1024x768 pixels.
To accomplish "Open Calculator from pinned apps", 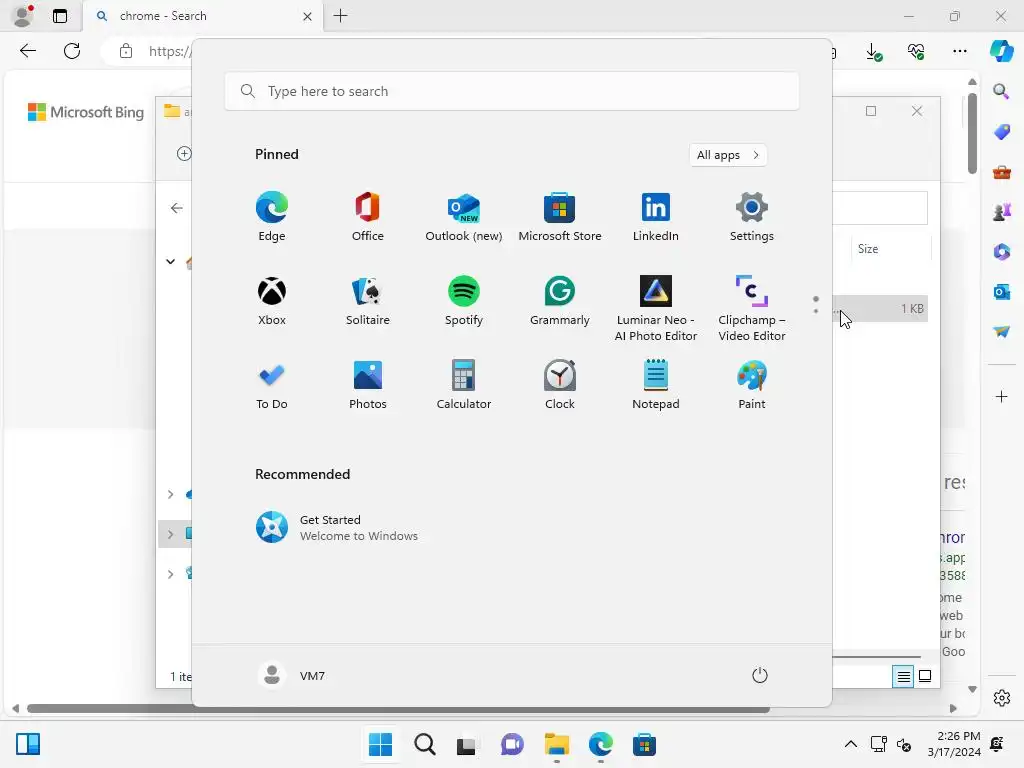I will coord(464,385).
